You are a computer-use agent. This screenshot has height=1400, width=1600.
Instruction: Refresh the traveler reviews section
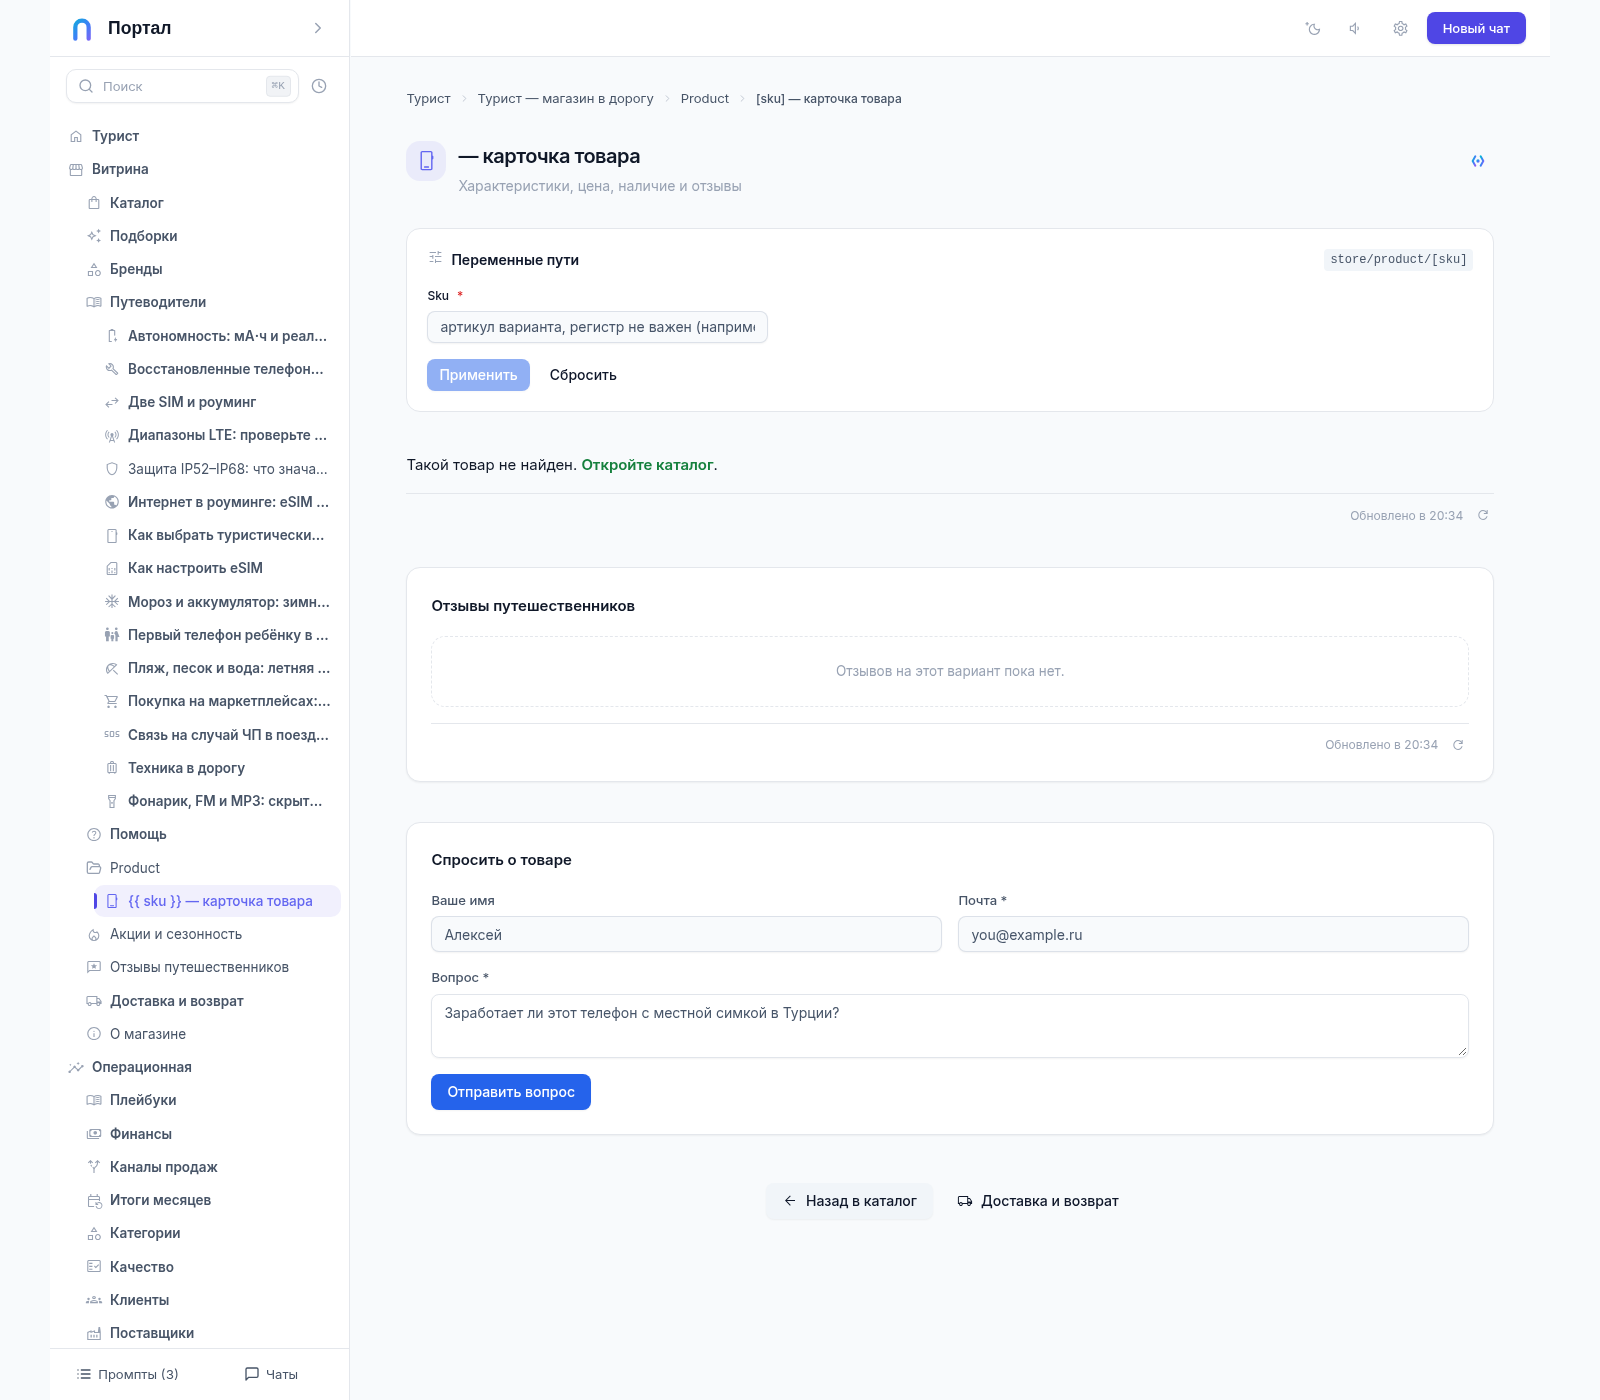(x=1458, y=745)
